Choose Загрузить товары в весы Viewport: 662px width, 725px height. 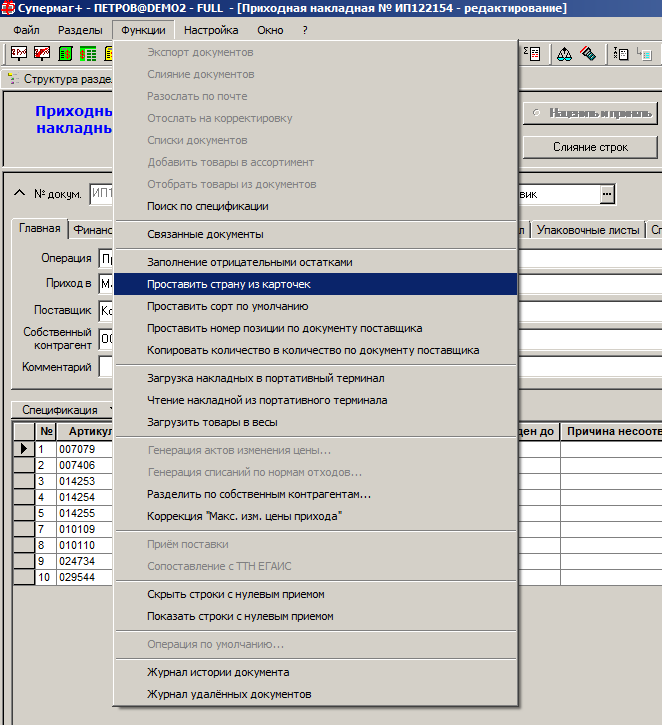(x=315, y=422)
